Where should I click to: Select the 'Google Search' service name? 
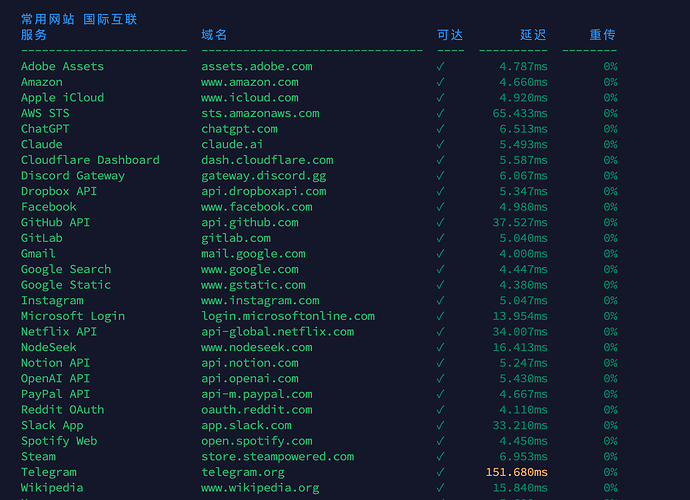[x=66, y=269]
